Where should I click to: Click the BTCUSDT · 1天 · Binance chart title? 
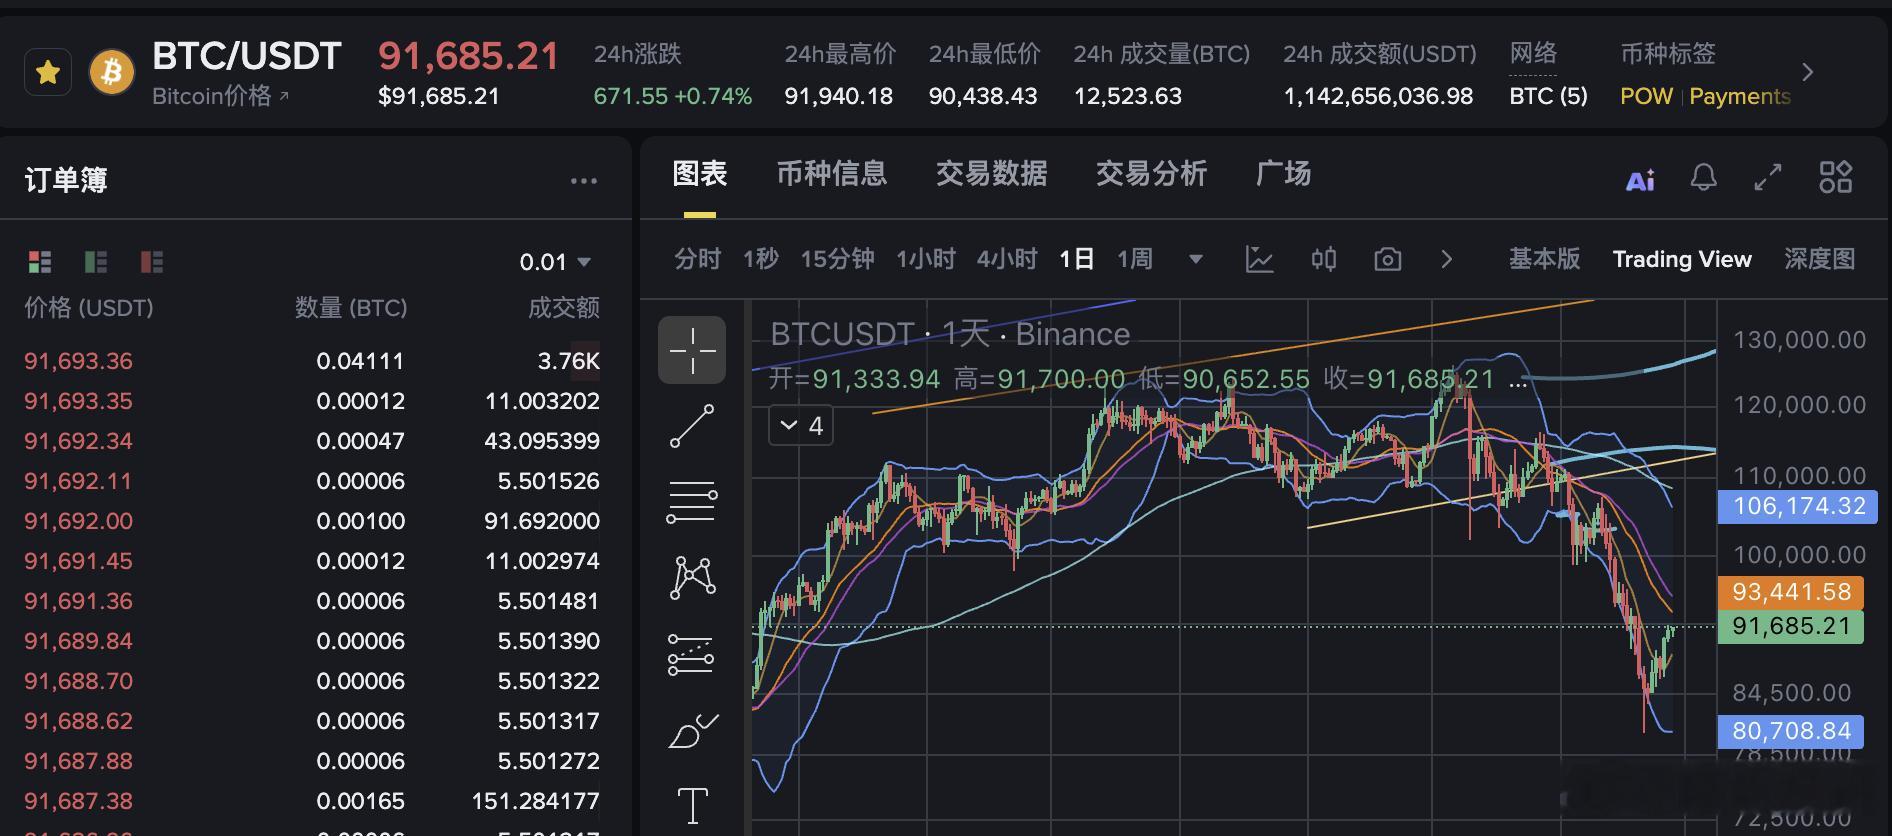(x=950, y=334)
